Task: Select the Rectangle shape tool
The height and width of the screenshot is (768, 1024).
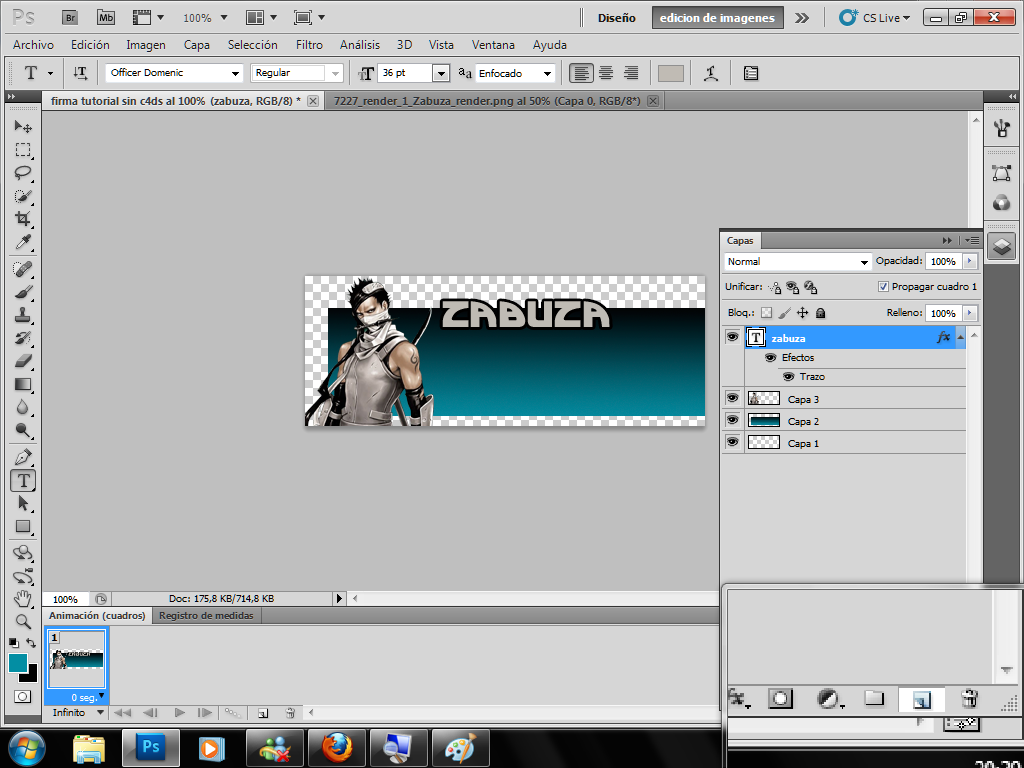Action: point(23,526)
